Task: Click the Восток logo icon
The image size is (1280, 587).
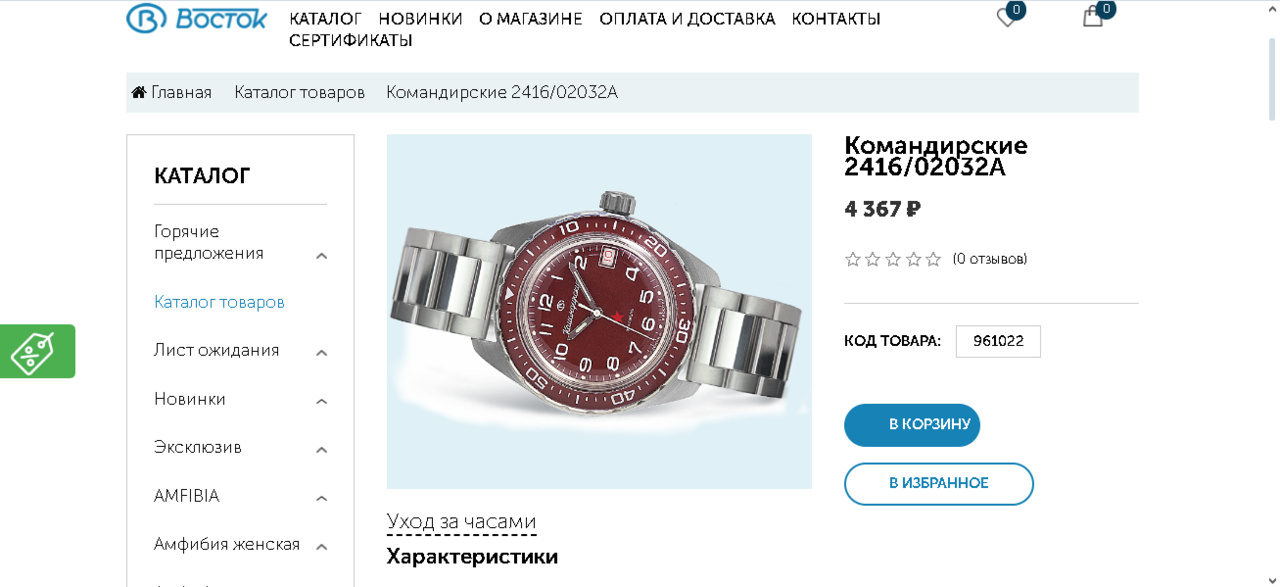Action: (145, 18)
